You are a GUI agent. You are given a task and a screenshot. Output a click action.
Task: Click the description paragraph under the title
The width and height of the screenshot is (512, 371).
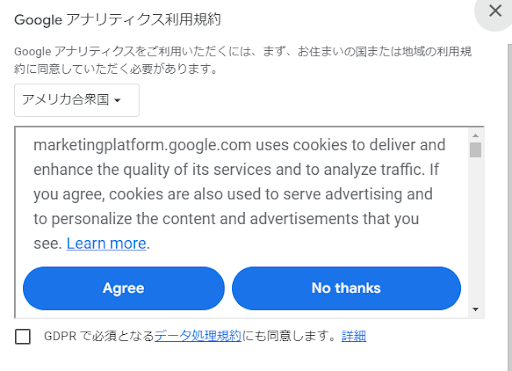243,60
